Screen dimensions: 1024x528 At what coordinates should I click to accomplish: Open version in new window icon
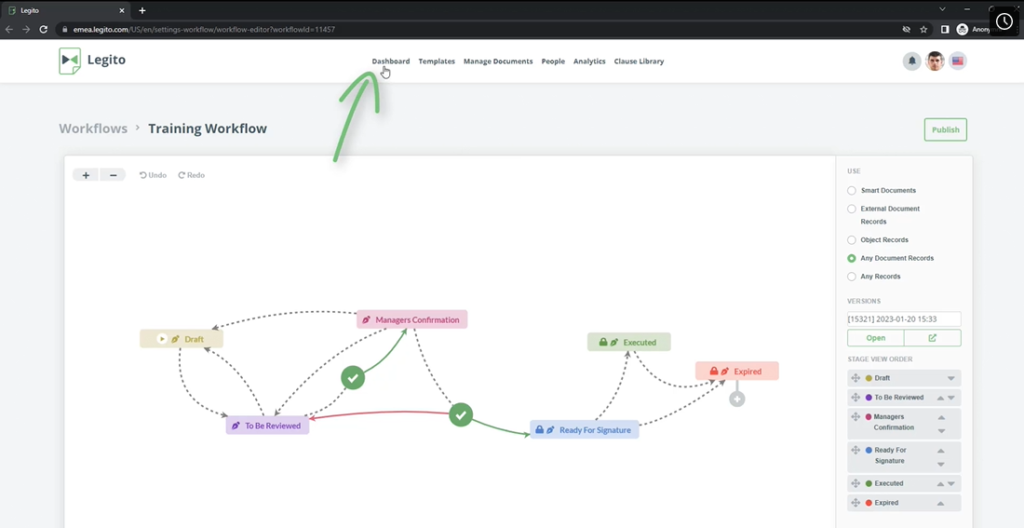click(932, 338)
